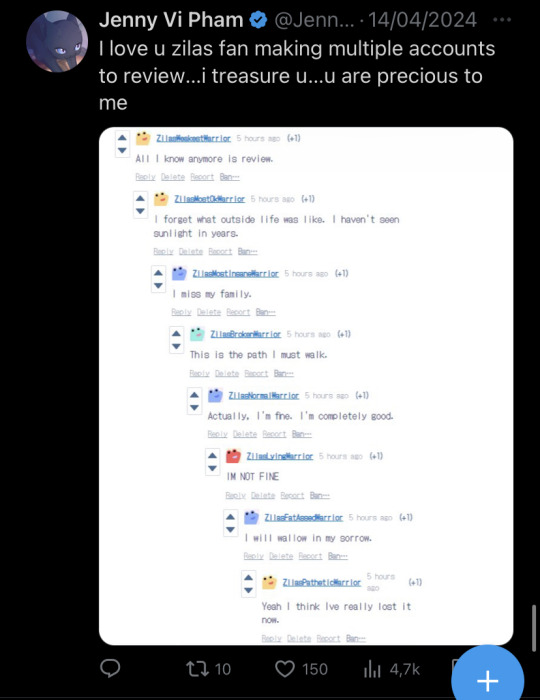Image resolution: width=540 pixels, height=700 pixels.
Task: Tap the @Jenn... username handle
Action: (x=314, y=20)
